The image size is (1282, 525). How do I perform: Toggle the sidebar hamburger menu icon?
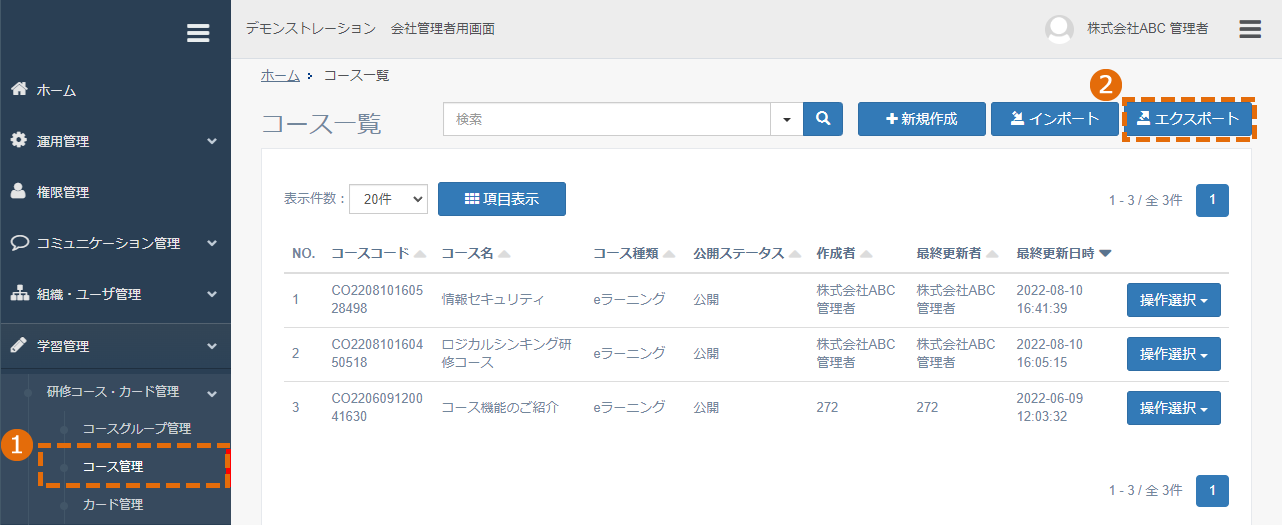[198, 33]
